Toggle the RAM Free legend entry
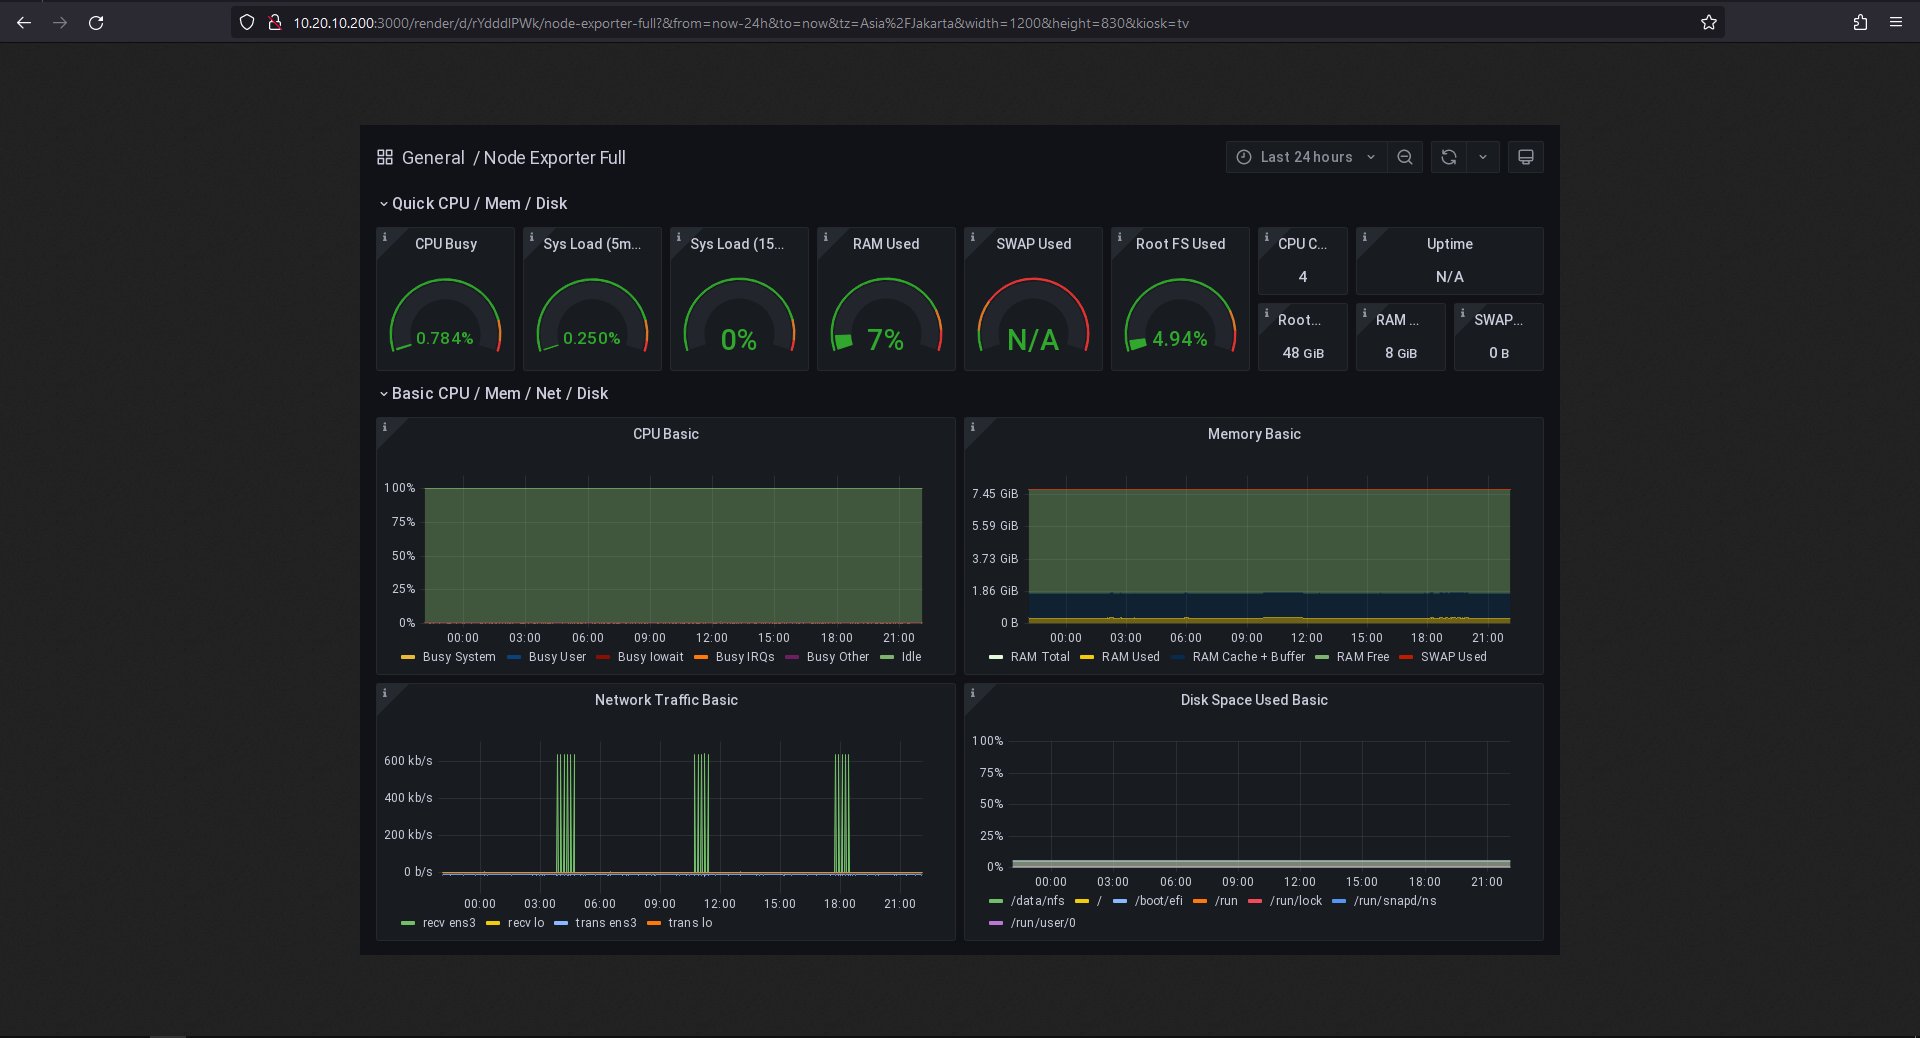Image resolution: width=1920 pixels, height=1038 pixels. [1363, 657]
